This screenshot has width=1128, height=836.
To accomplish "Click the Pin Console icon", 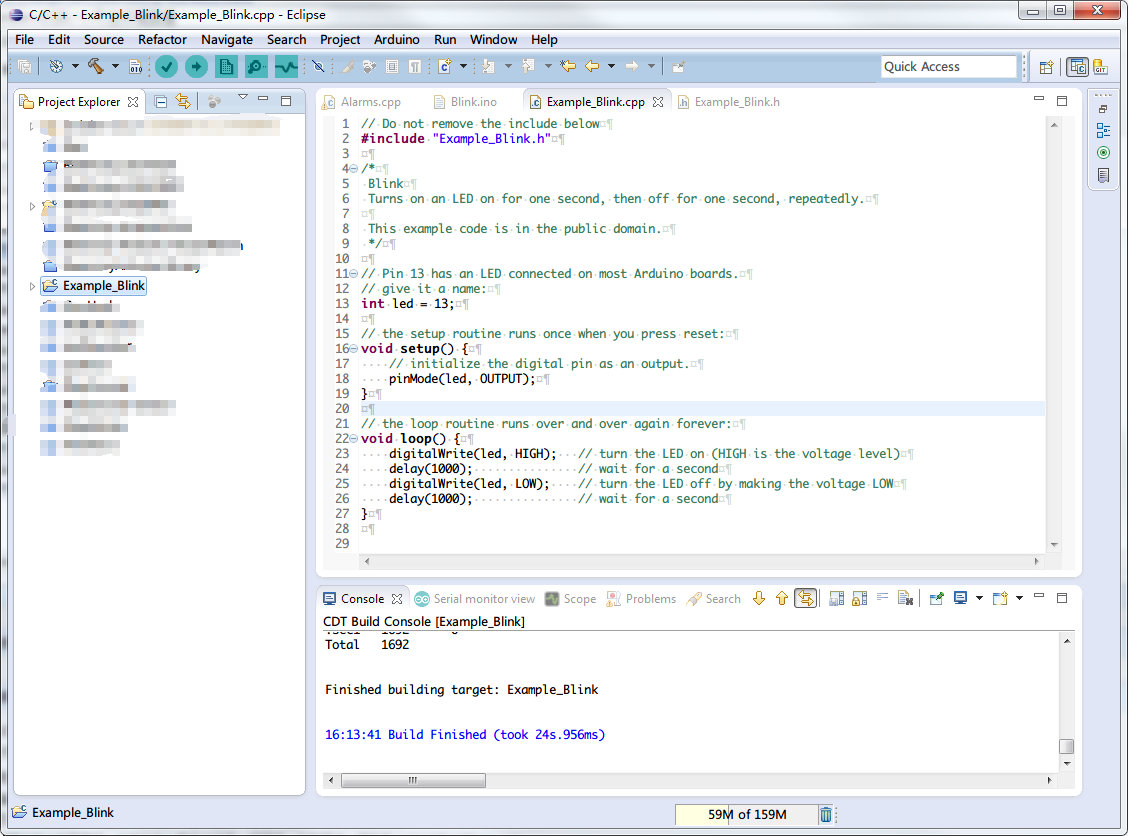I will point(936,599).
